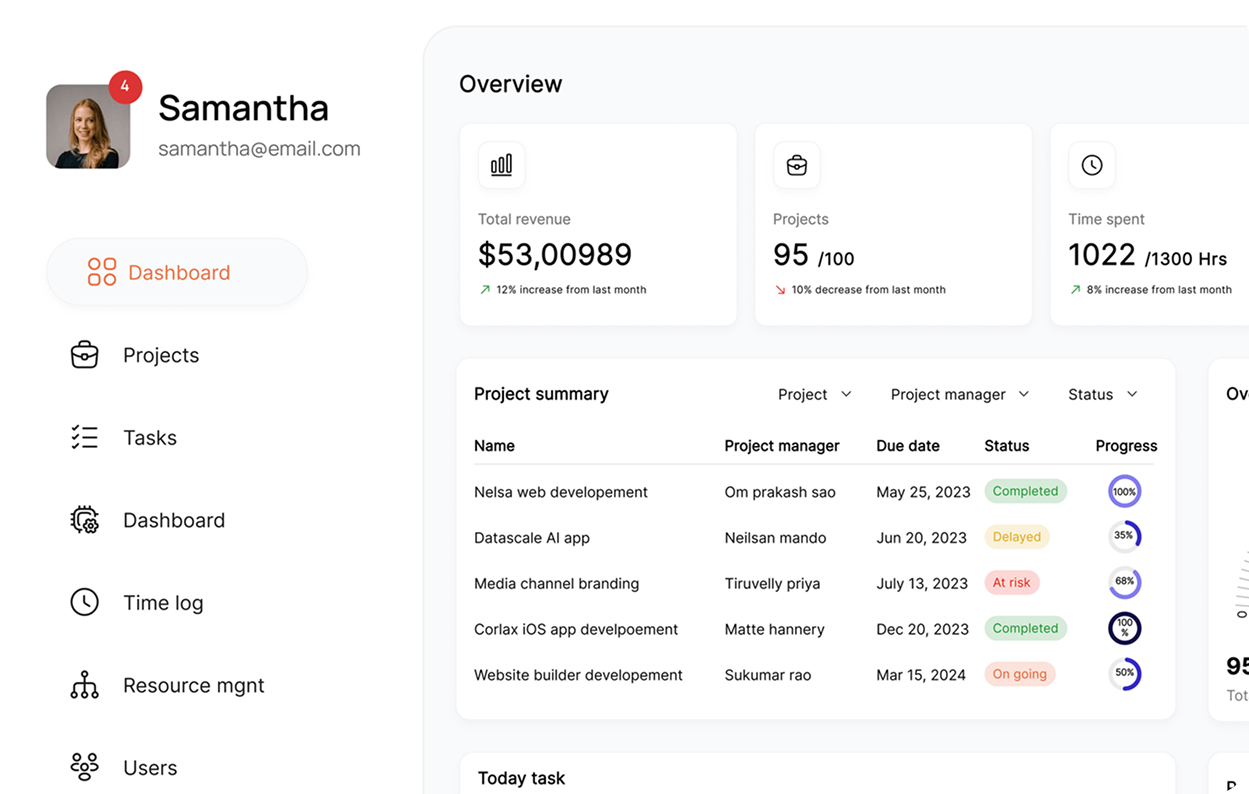The width and height of the screenshot is (1249, 794).
Task: Open the Project manager filter dropdown
Action: click(x=960, y=394)
